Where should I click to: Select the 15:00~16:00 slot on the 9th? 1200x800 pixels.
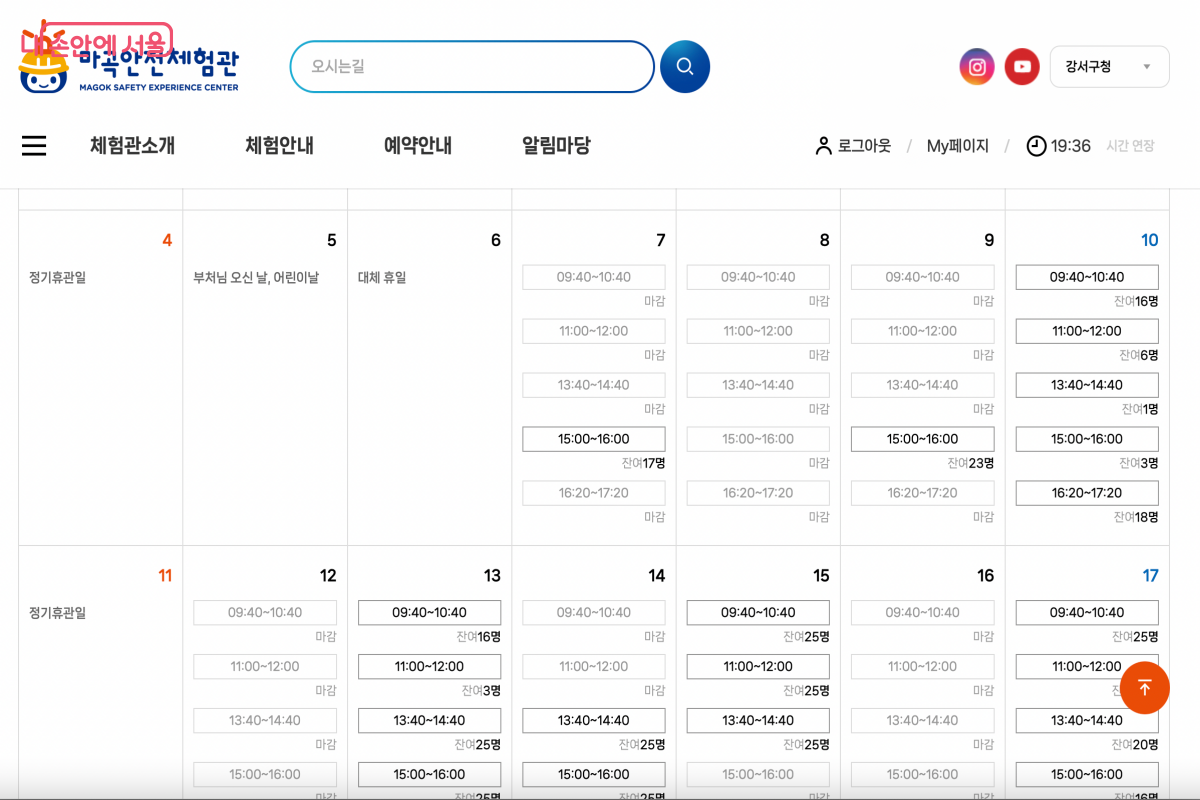pos(922,439)
